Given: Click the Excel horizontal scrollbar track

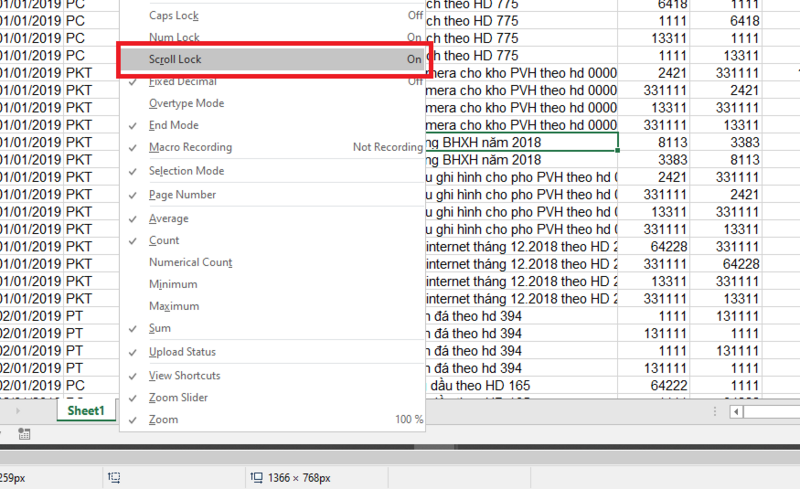Looking at the screenshot, I should tap(771, 411).
